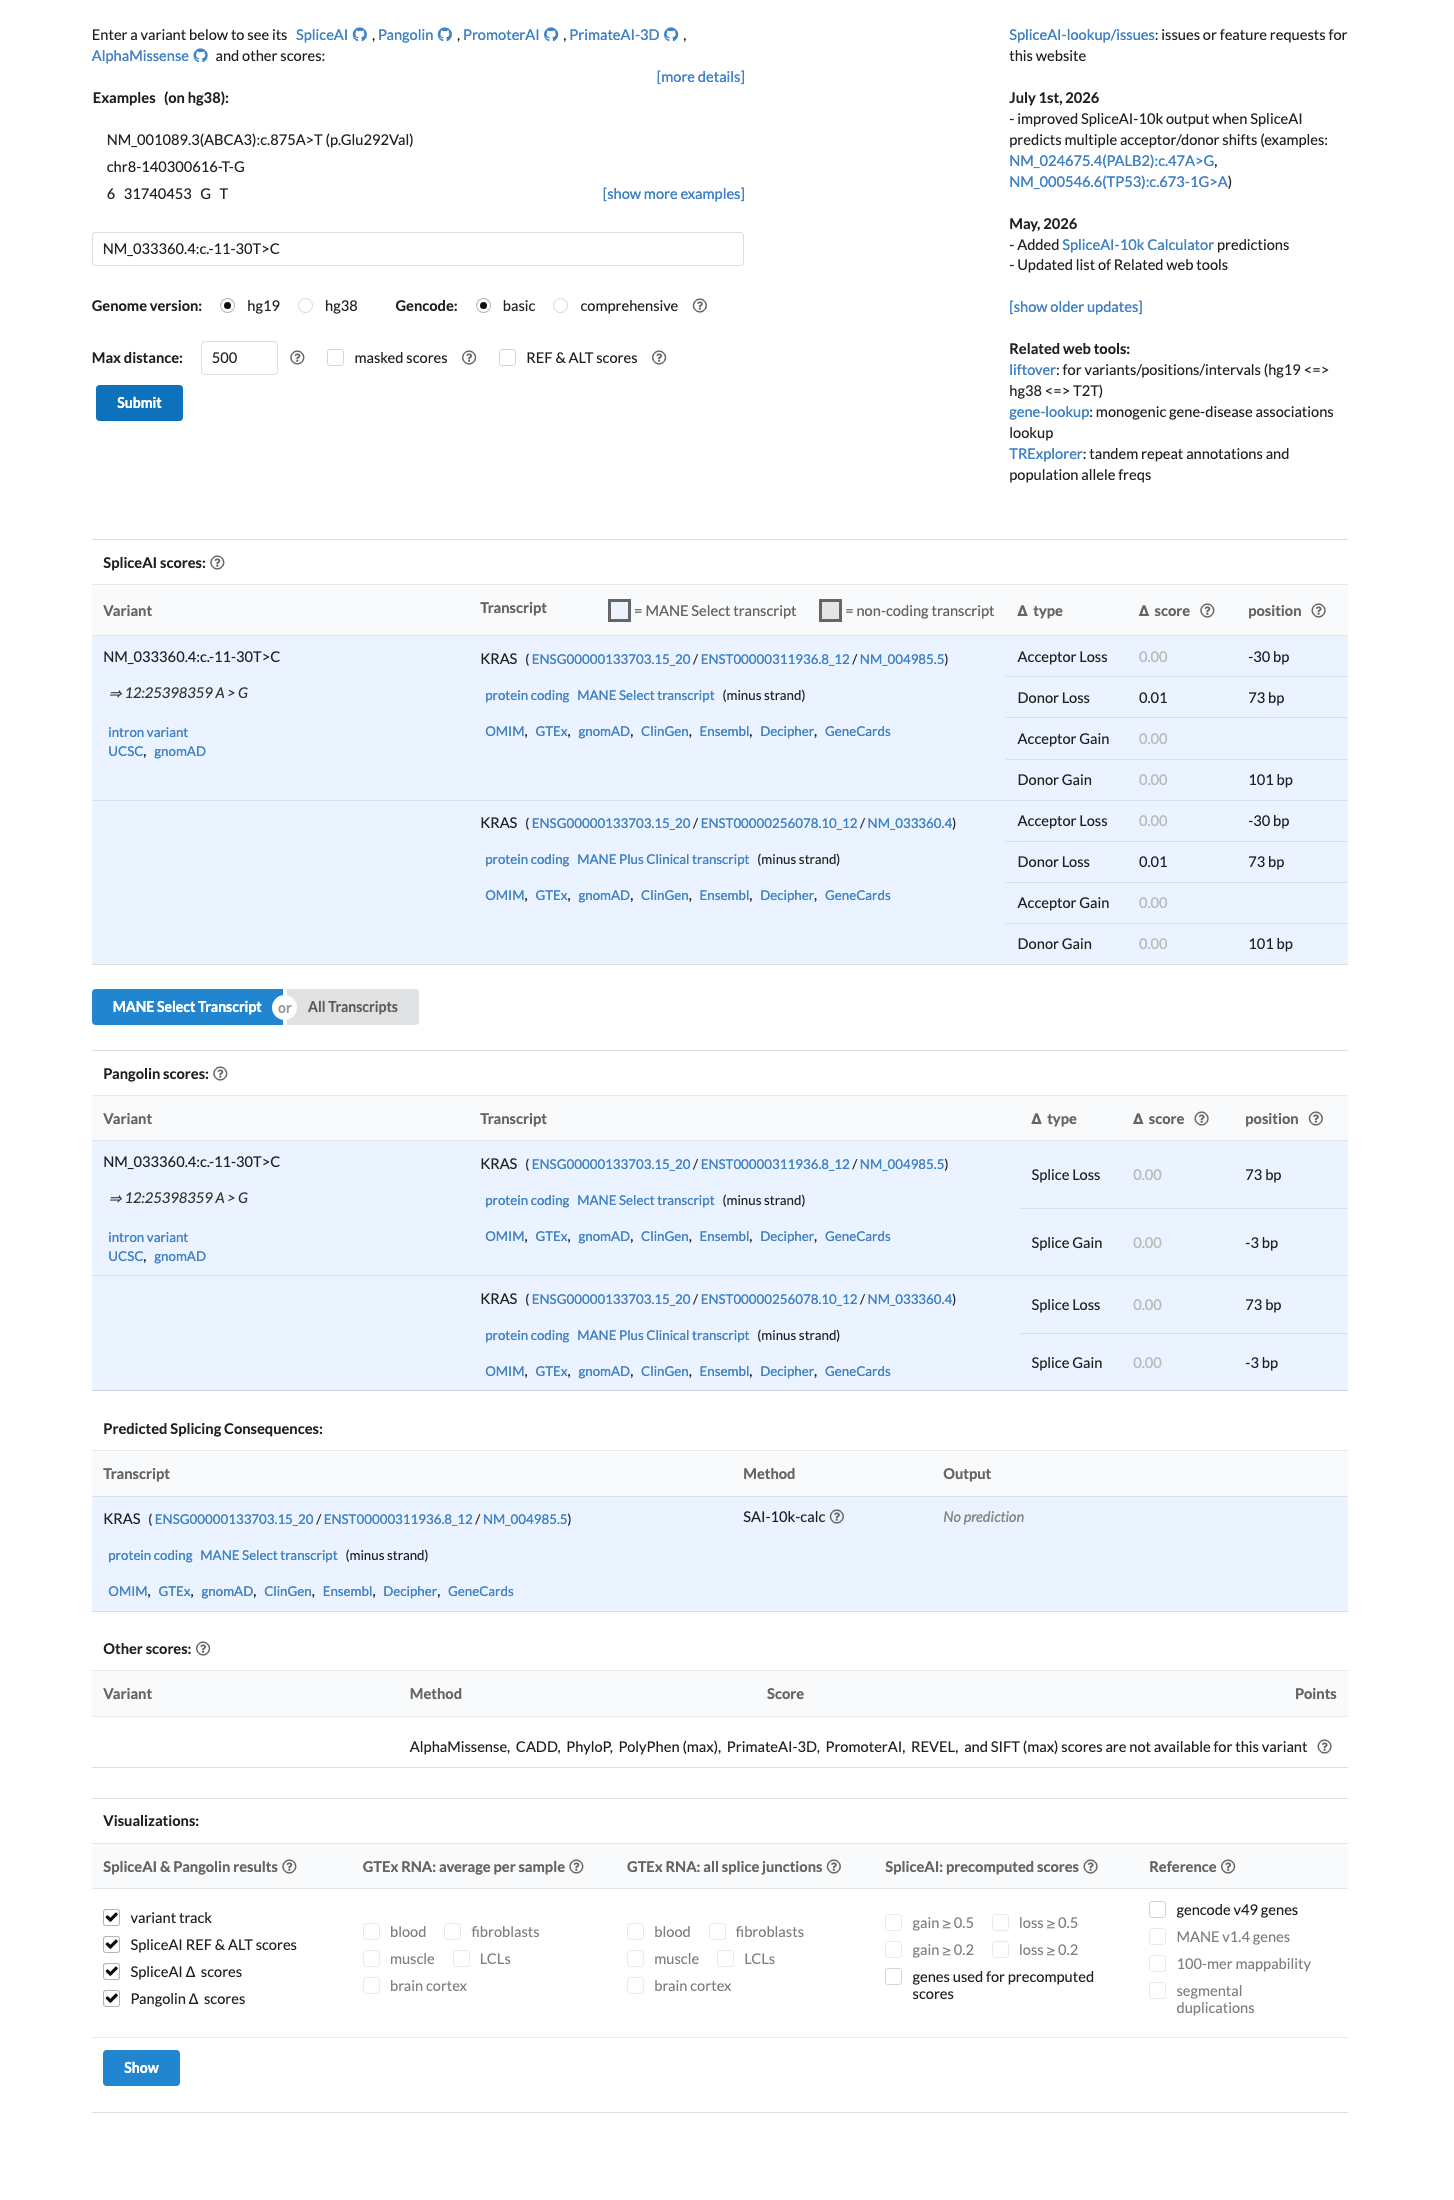
Task: Select hg38 genome version
Action: pos(306,306)
